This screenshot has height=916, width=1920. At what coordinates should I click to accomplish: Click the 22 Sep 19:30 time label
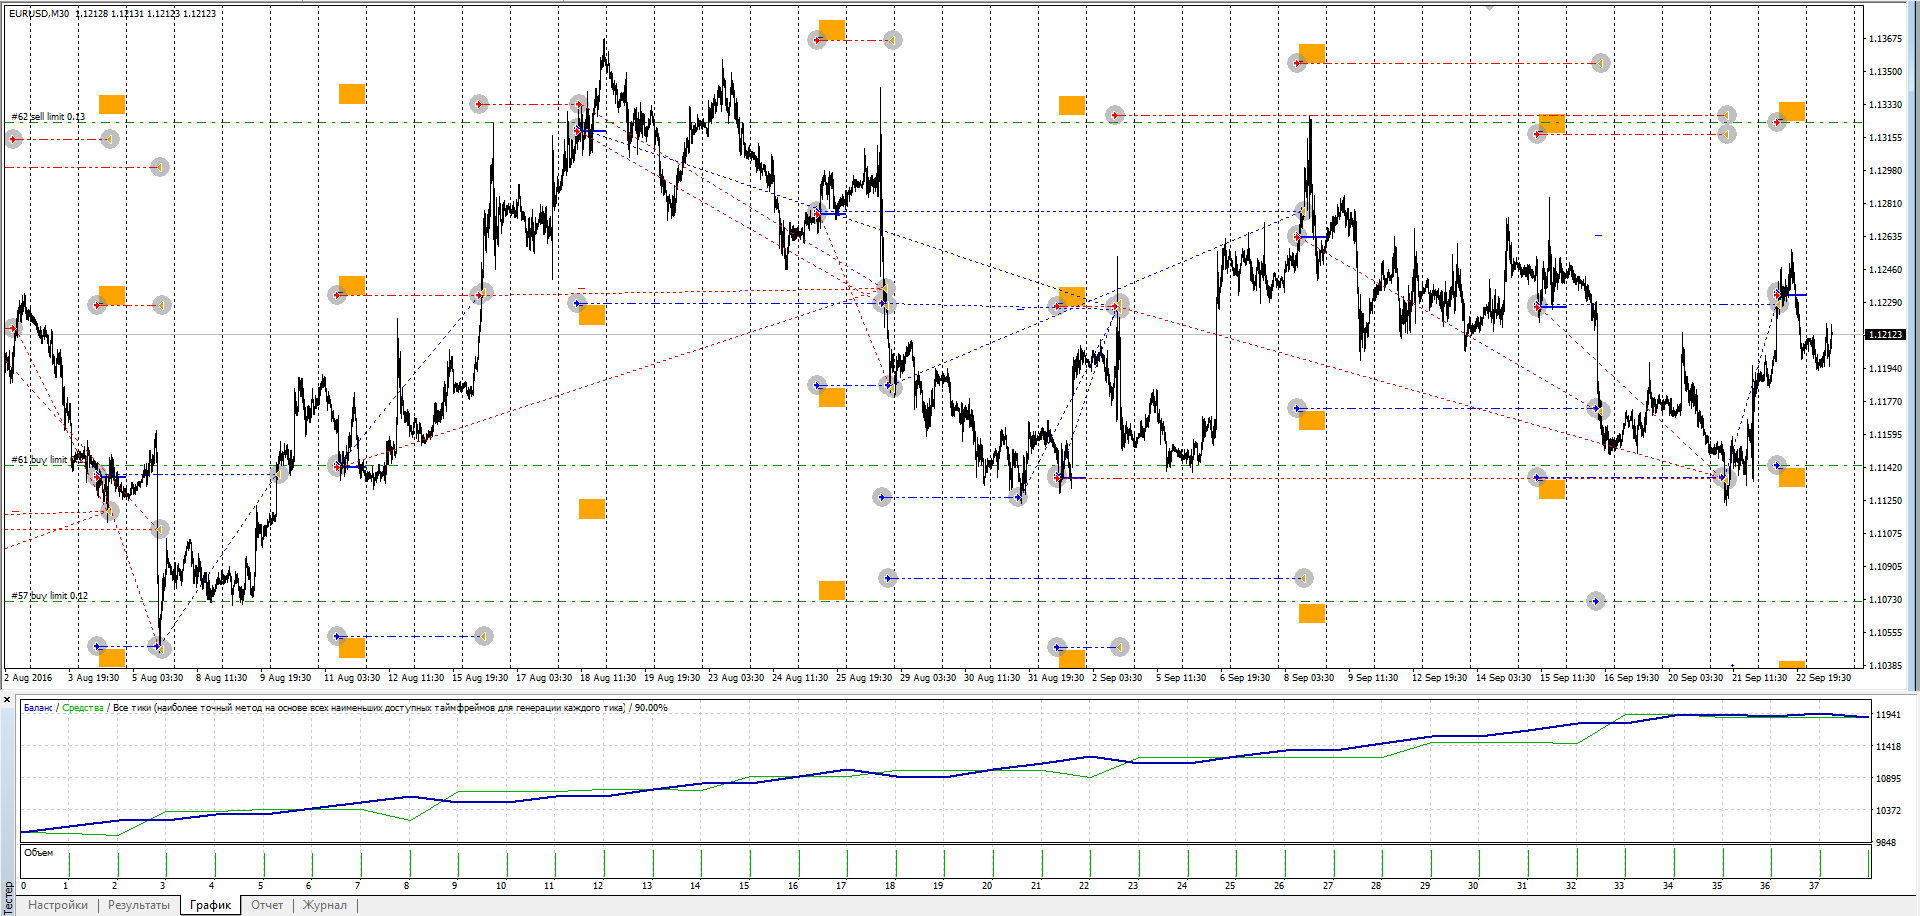pos(1823,678)
